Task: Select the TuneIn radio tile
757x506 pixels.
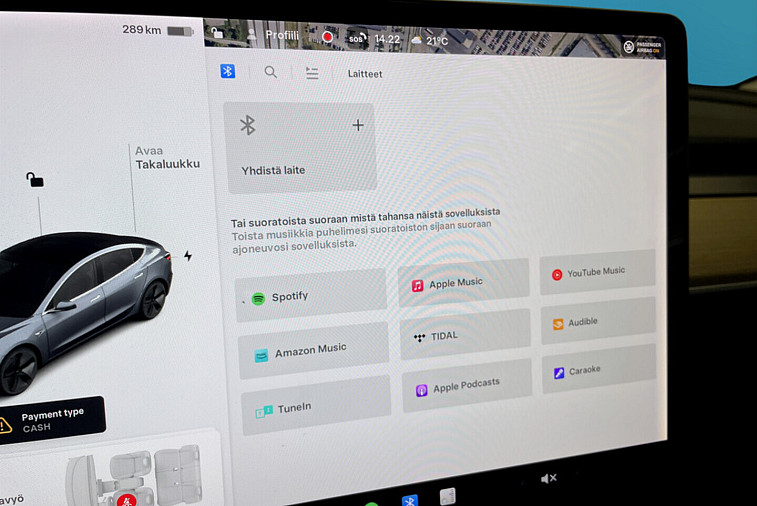Action: click(316, 407)
